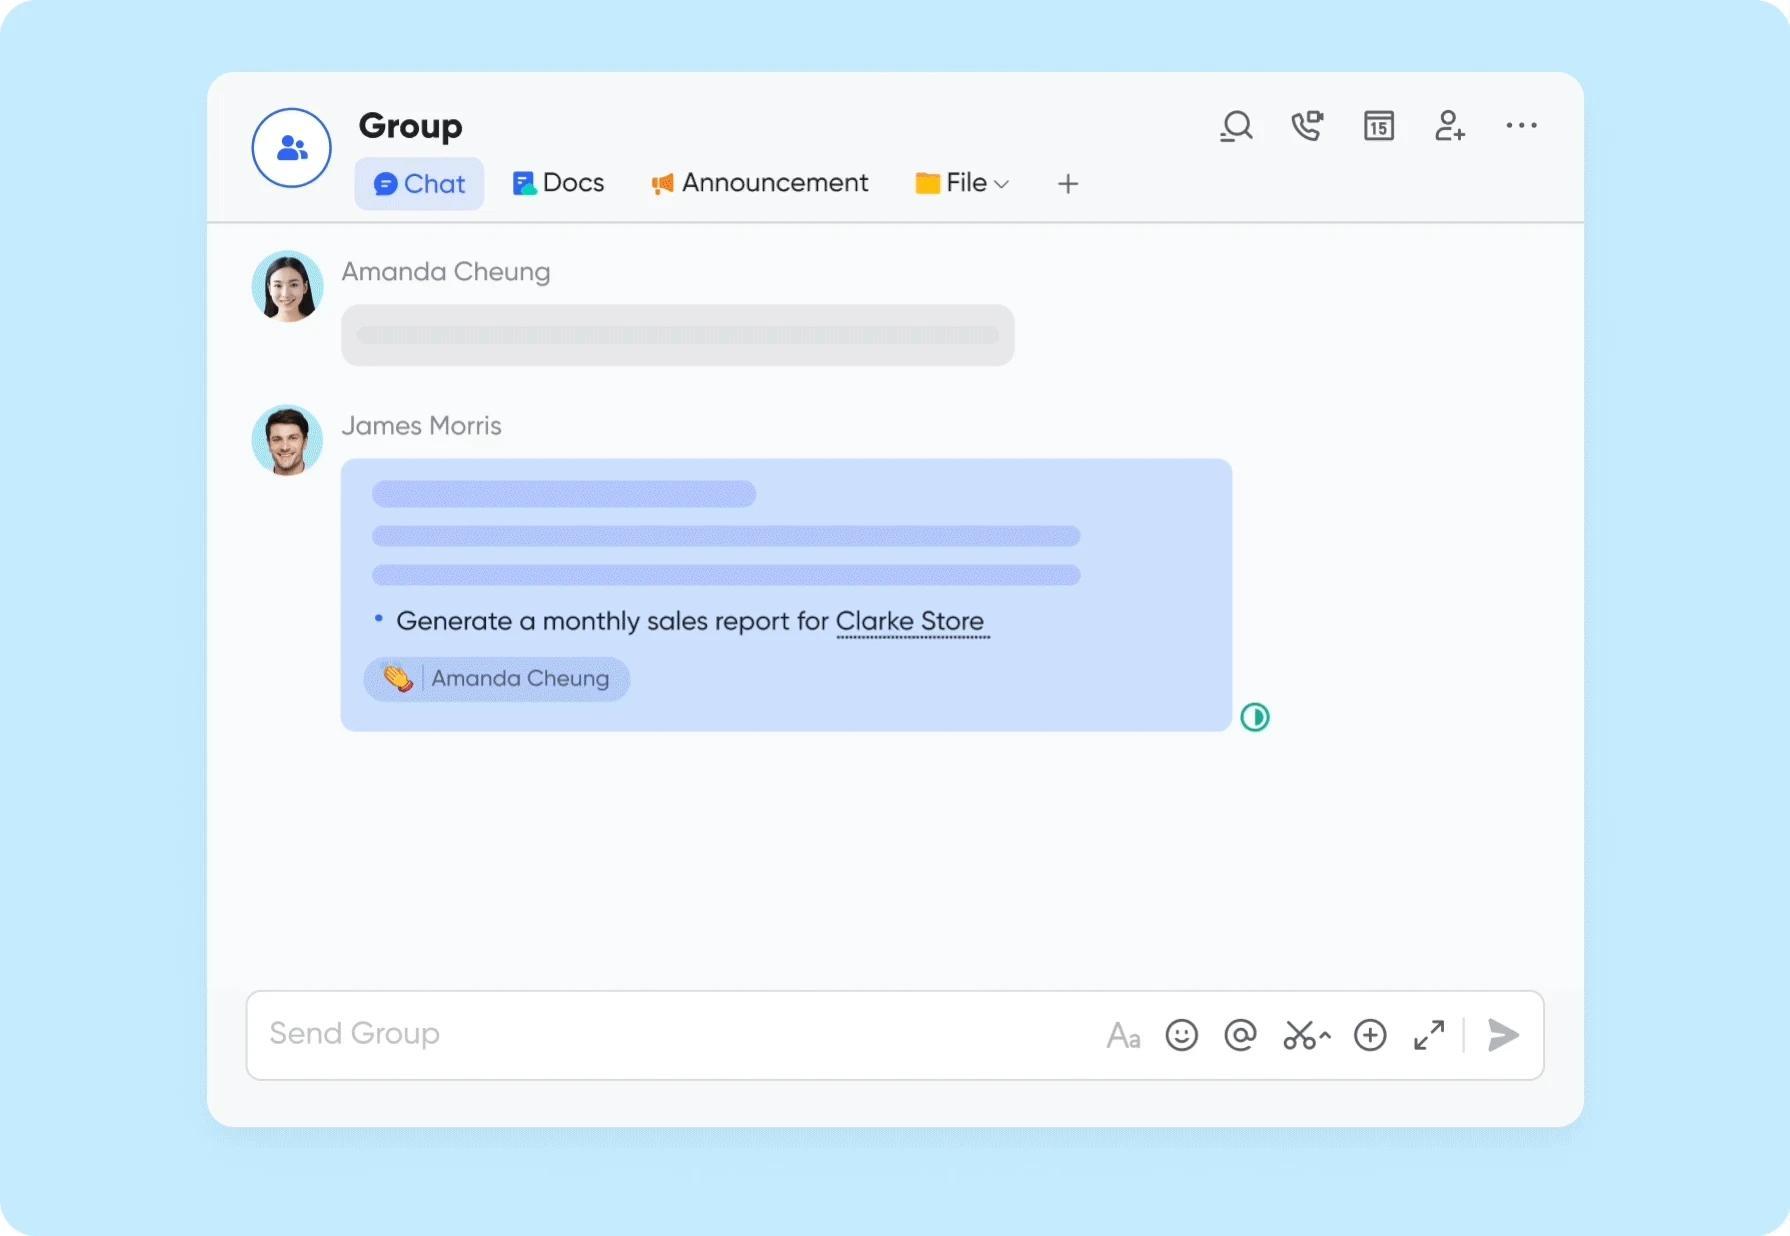Screen dimensions: 1790x1236
Task: Open the group calendar icon
Action: pyautogui.click(x=1378, y=126)
